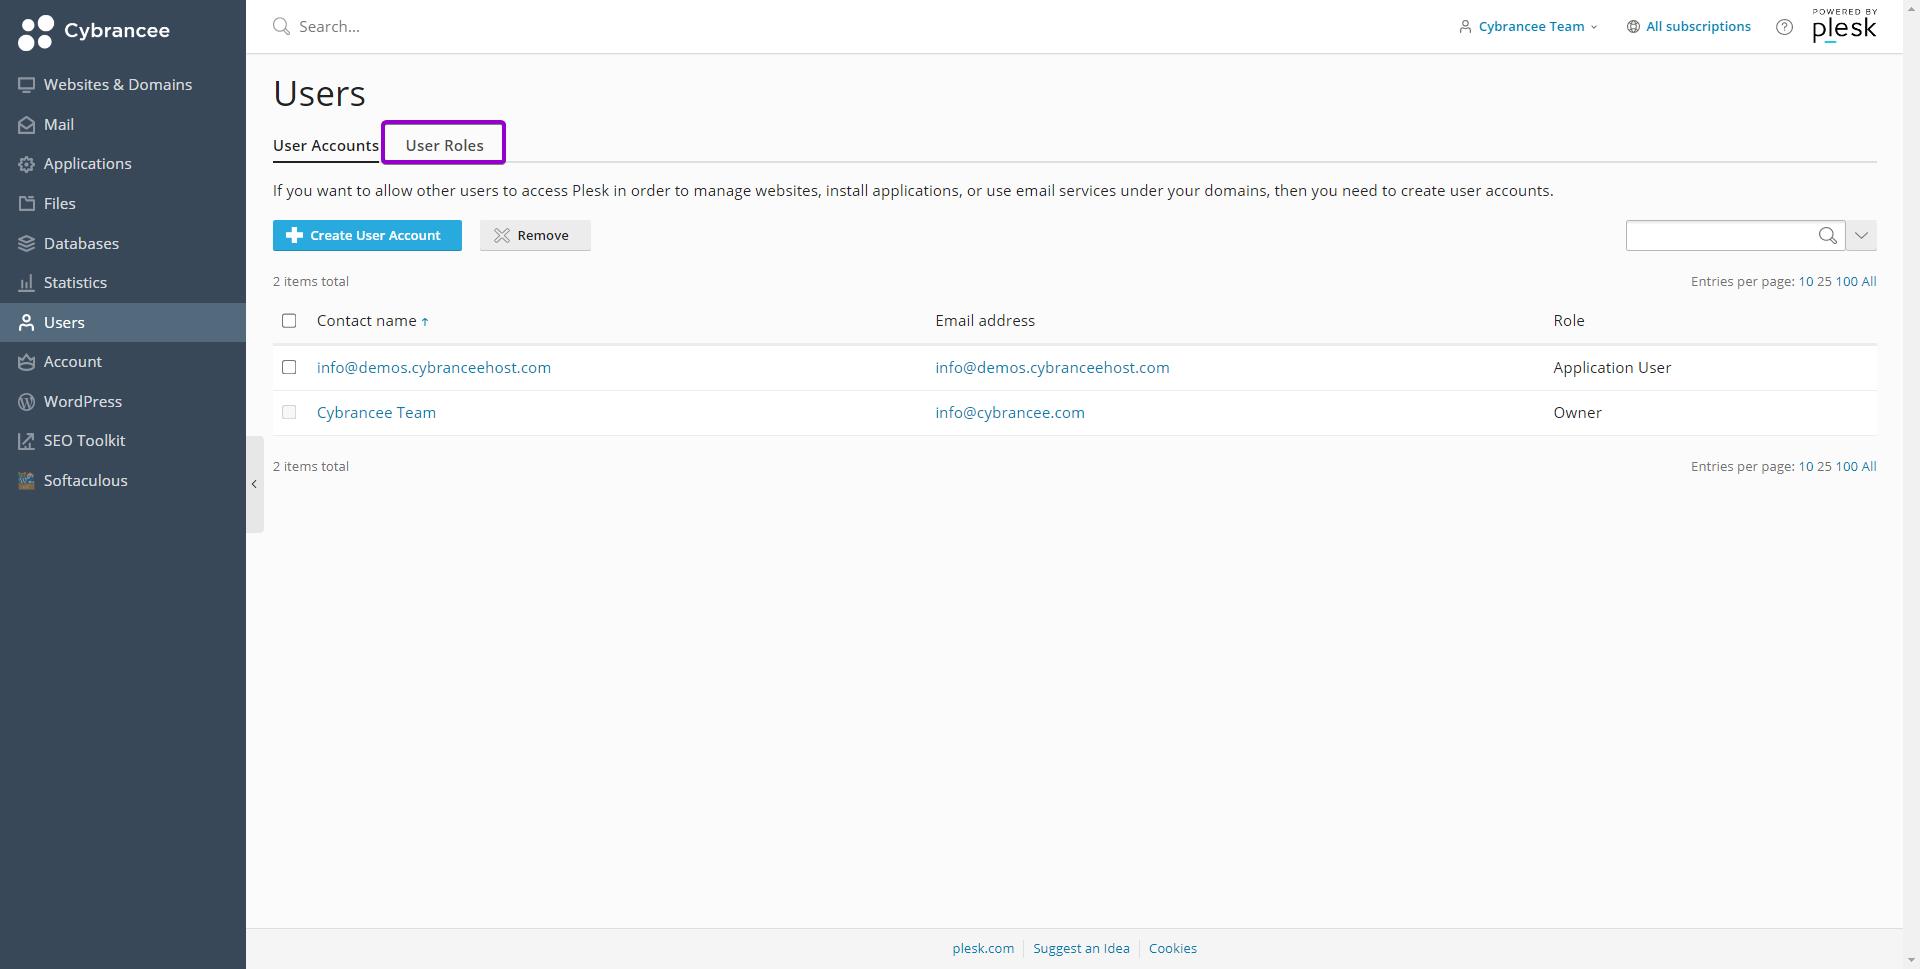Show All entries per page (bottom)
1920x969 pixels.
pos(1868,467)
